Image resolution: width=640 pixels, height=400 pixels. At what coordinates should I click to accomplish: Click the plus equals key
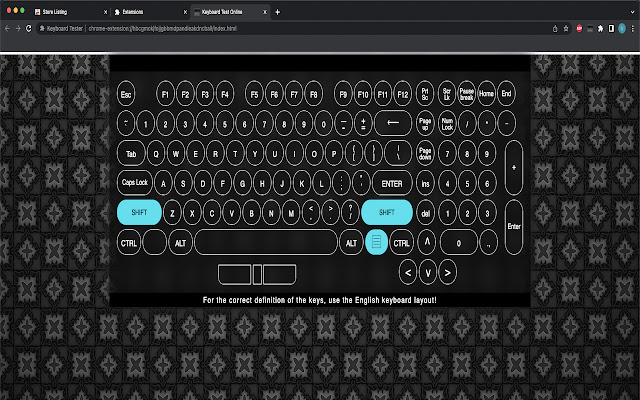(x=363, y=123)
